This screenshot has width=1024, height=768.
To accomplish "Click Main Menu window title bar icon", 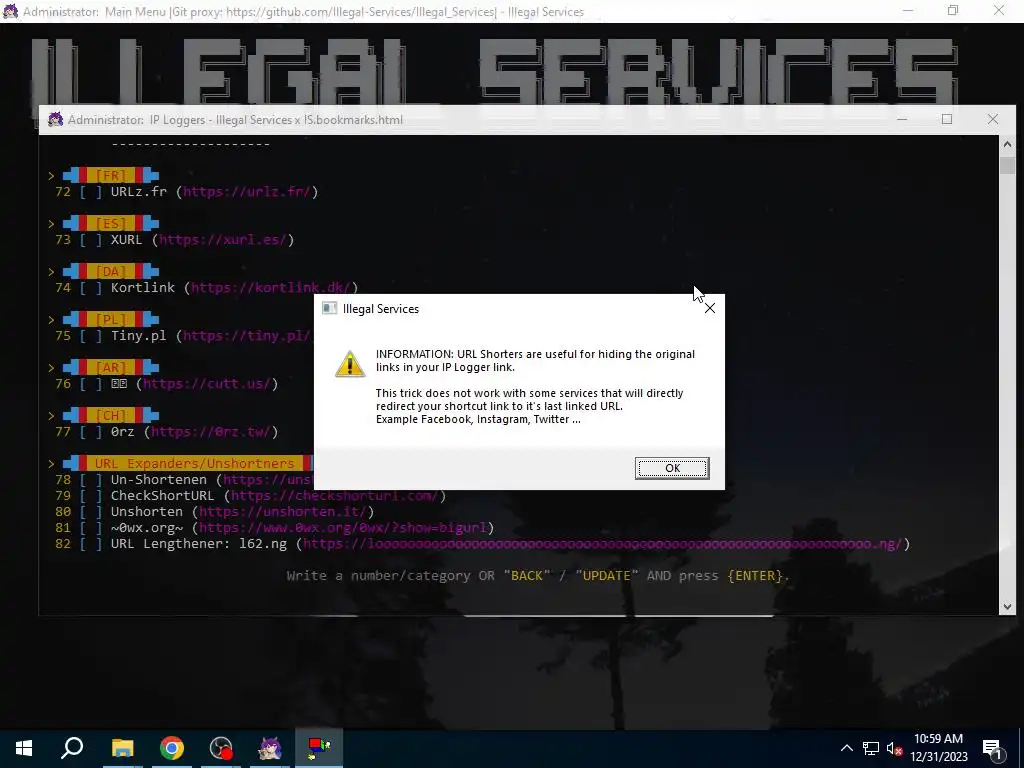I will point(10,11).
